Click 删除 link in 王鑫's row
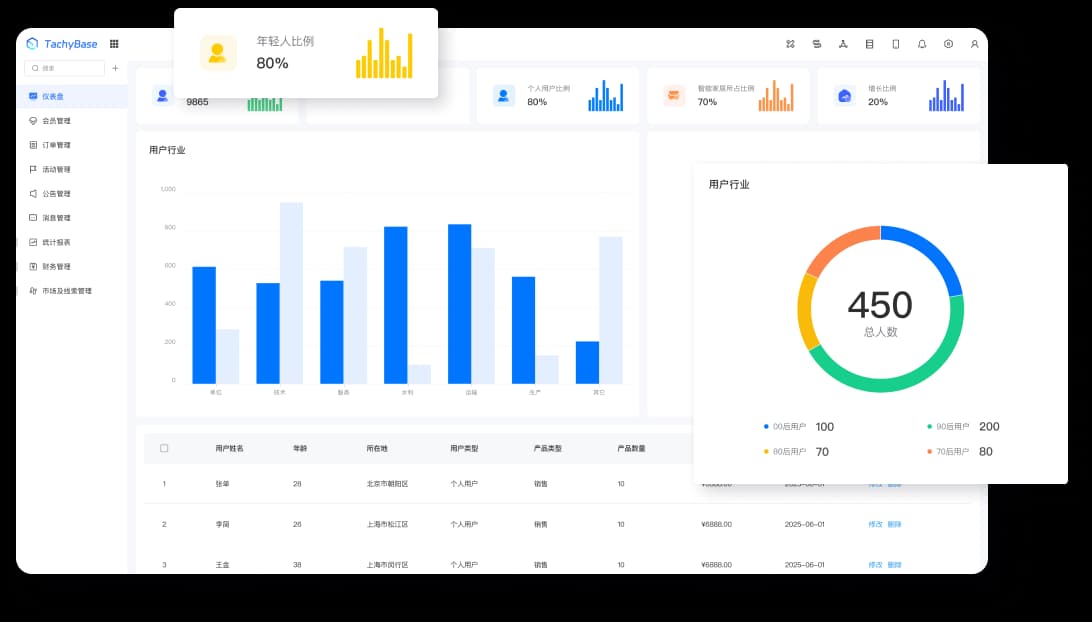The width and height of the screenshot is (1092, 622). click(x=894, y=565)
